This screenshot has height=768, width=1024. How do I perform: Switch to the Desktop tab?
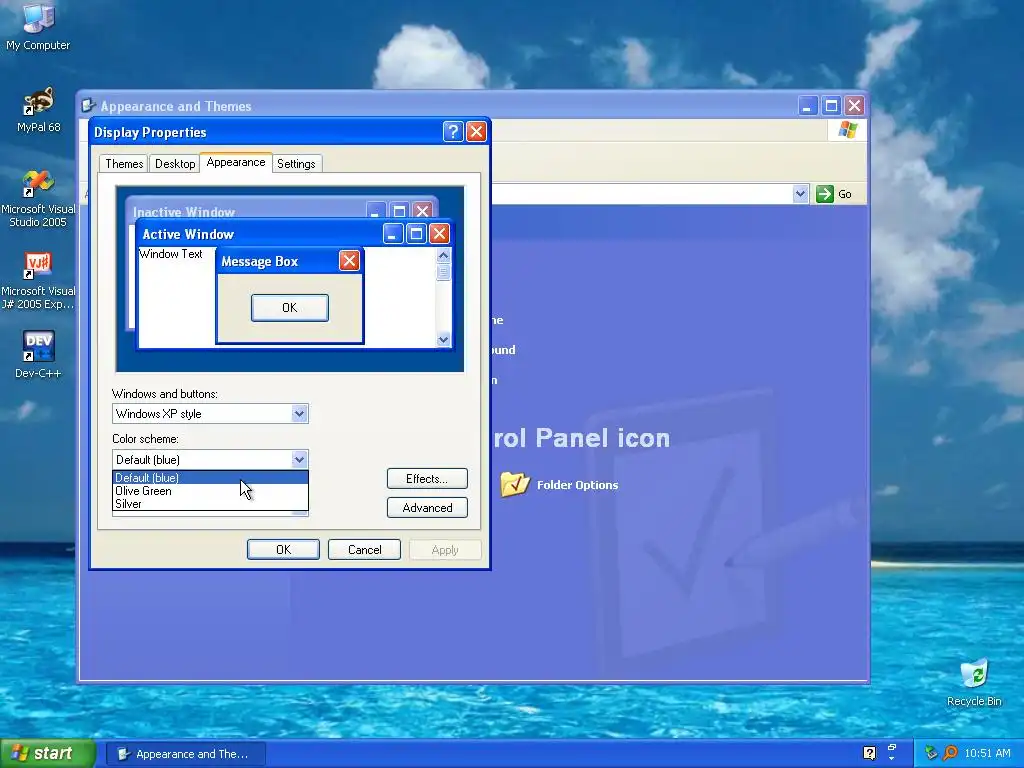point(174,163)
